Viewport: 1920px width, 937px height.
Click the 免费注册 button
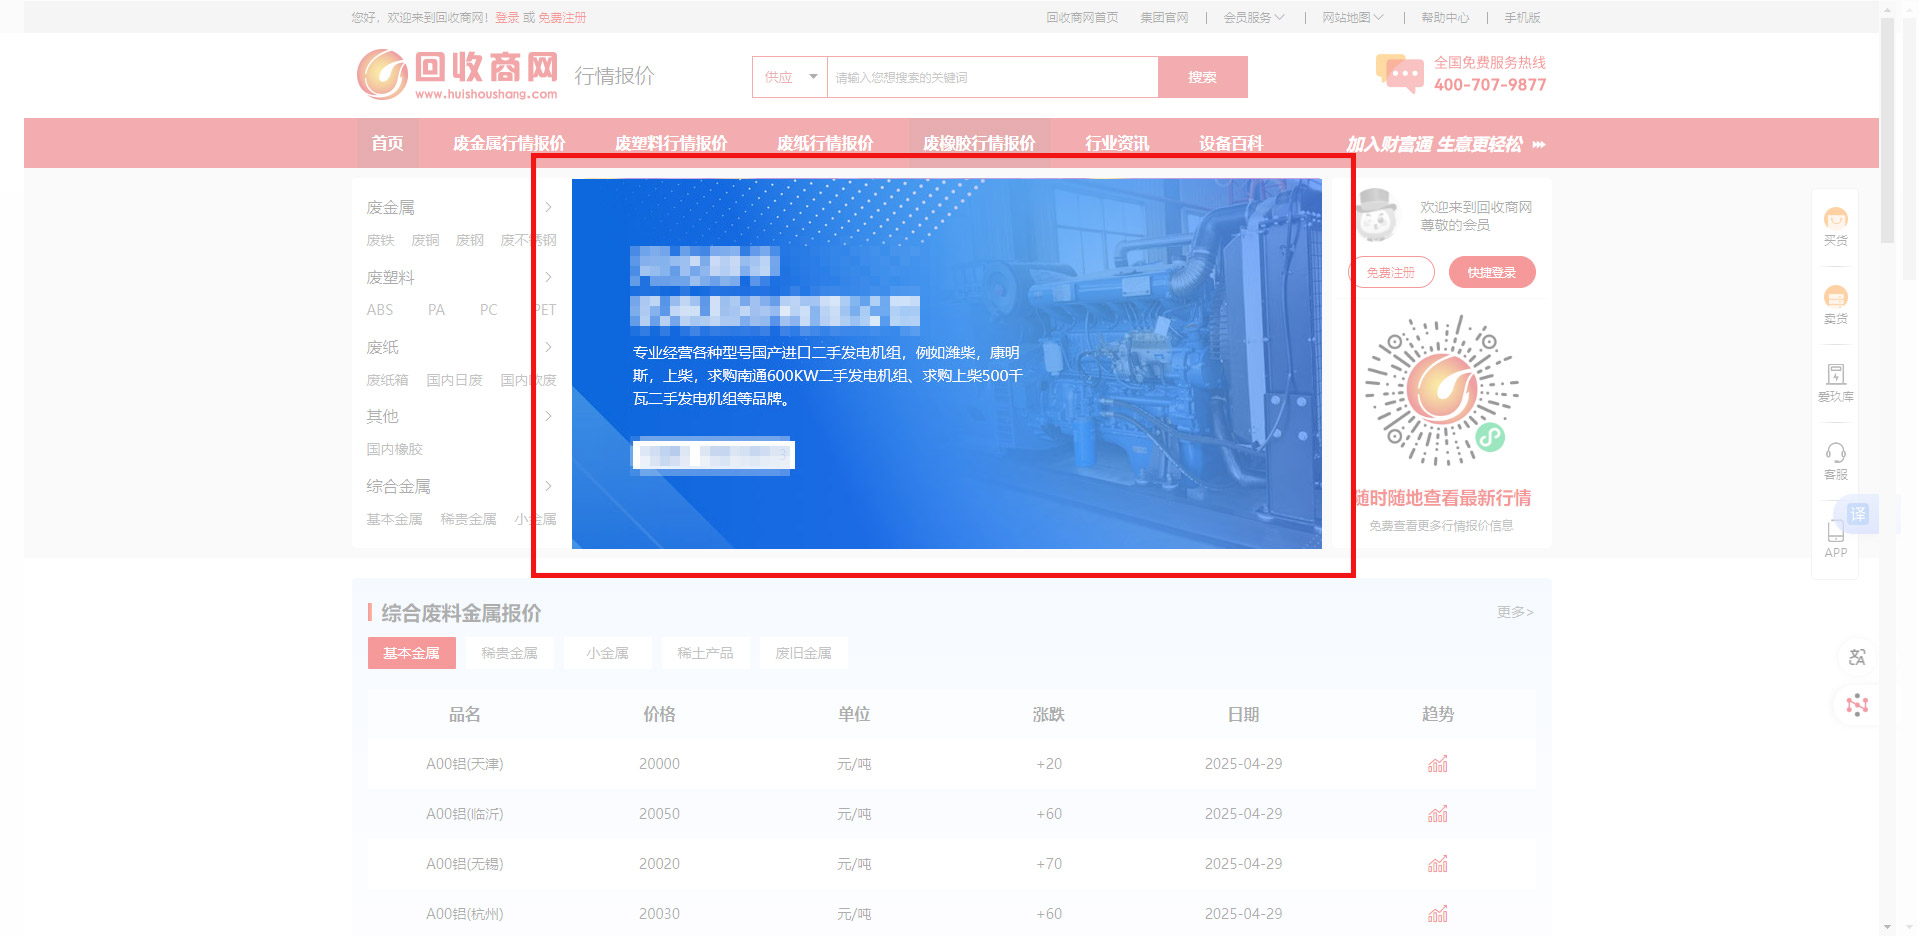[x=1391, y=272]
